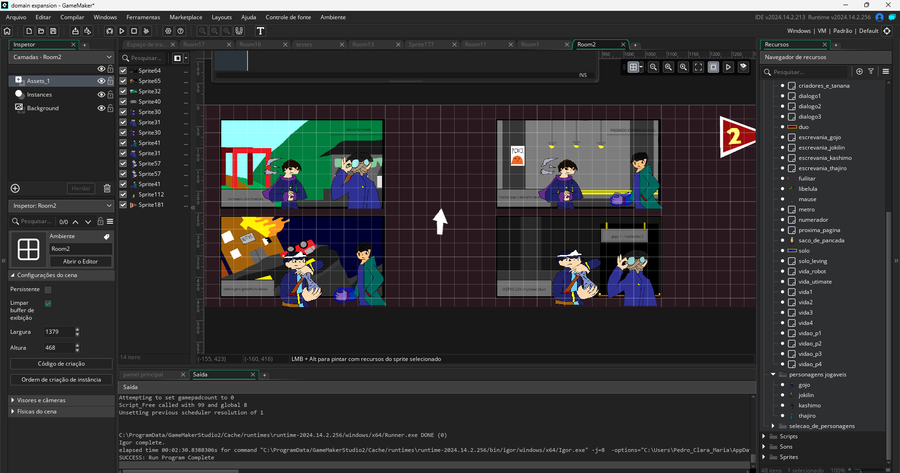Expand the Sprites folder
The width and height of the screenshot is (900, 473).
pyautogui.click(x=764, y=457)
